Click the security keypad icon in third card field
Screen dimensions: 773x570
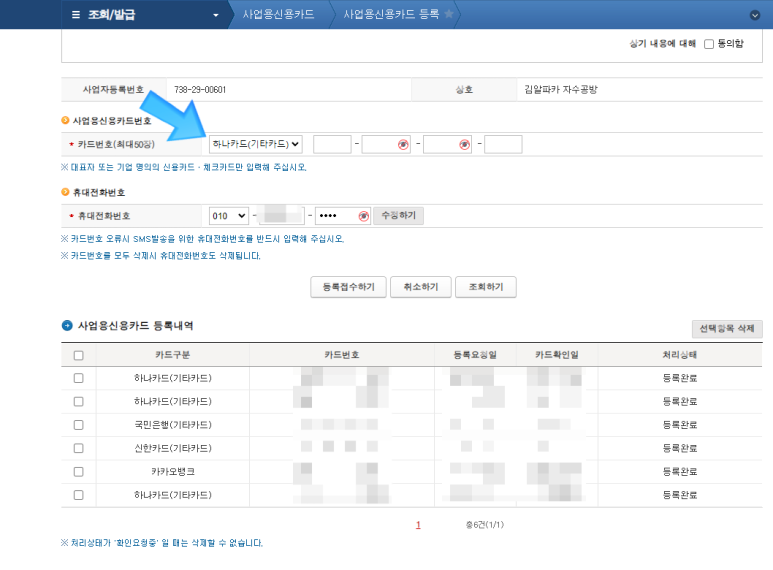pos(464,144)
